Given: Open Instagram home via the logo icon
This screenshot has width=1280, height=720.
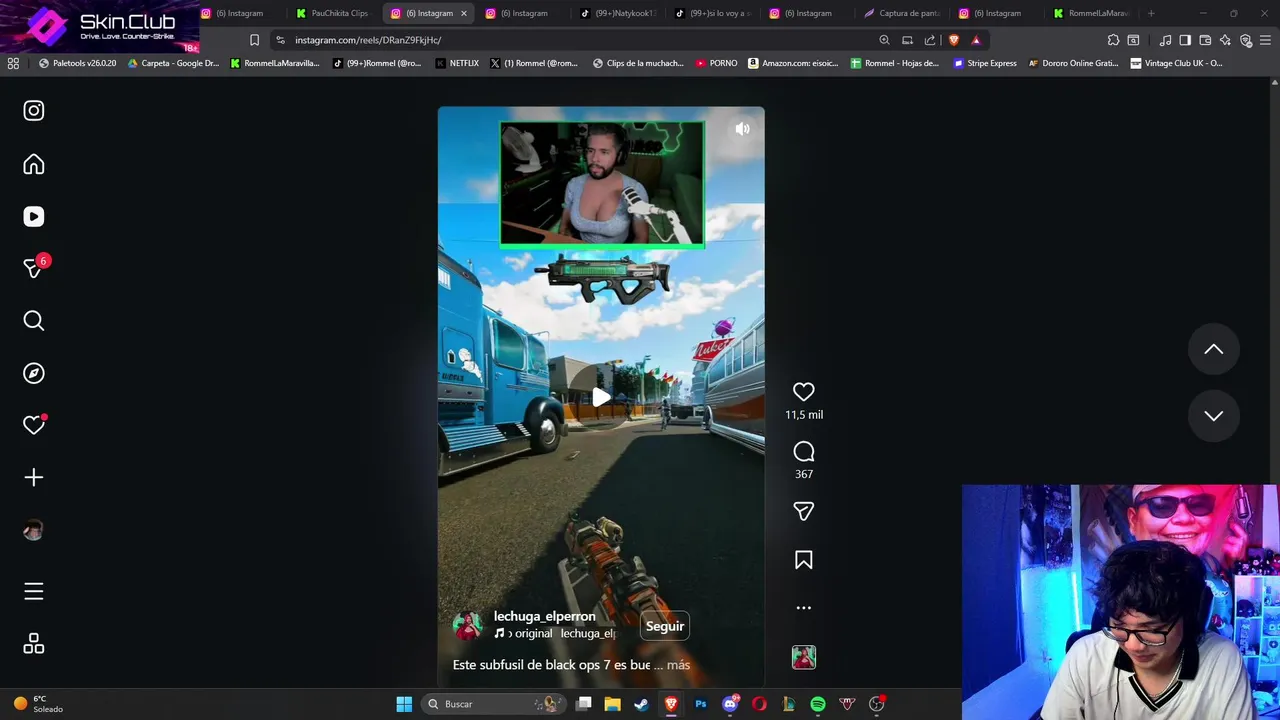Looking at the screenshot, I should 34,111.
